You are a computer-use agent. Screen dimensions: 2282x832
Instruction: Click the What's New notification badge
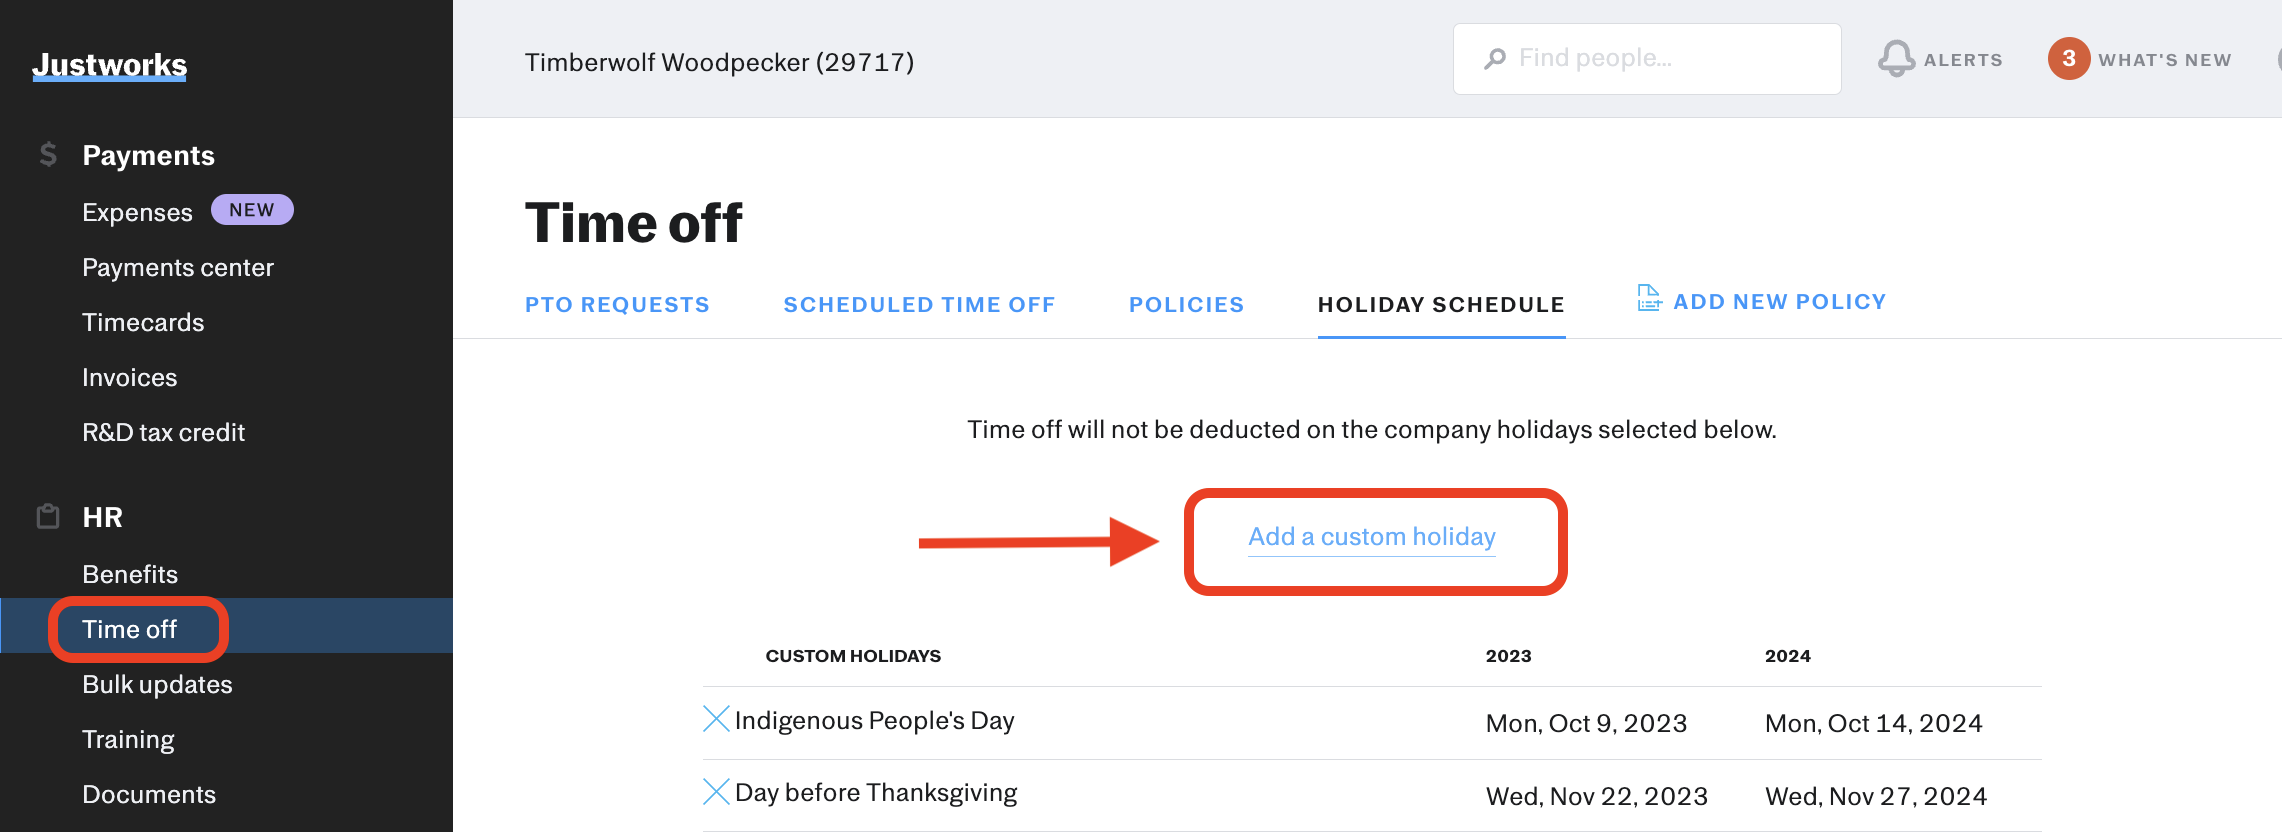pos(2069,59)
